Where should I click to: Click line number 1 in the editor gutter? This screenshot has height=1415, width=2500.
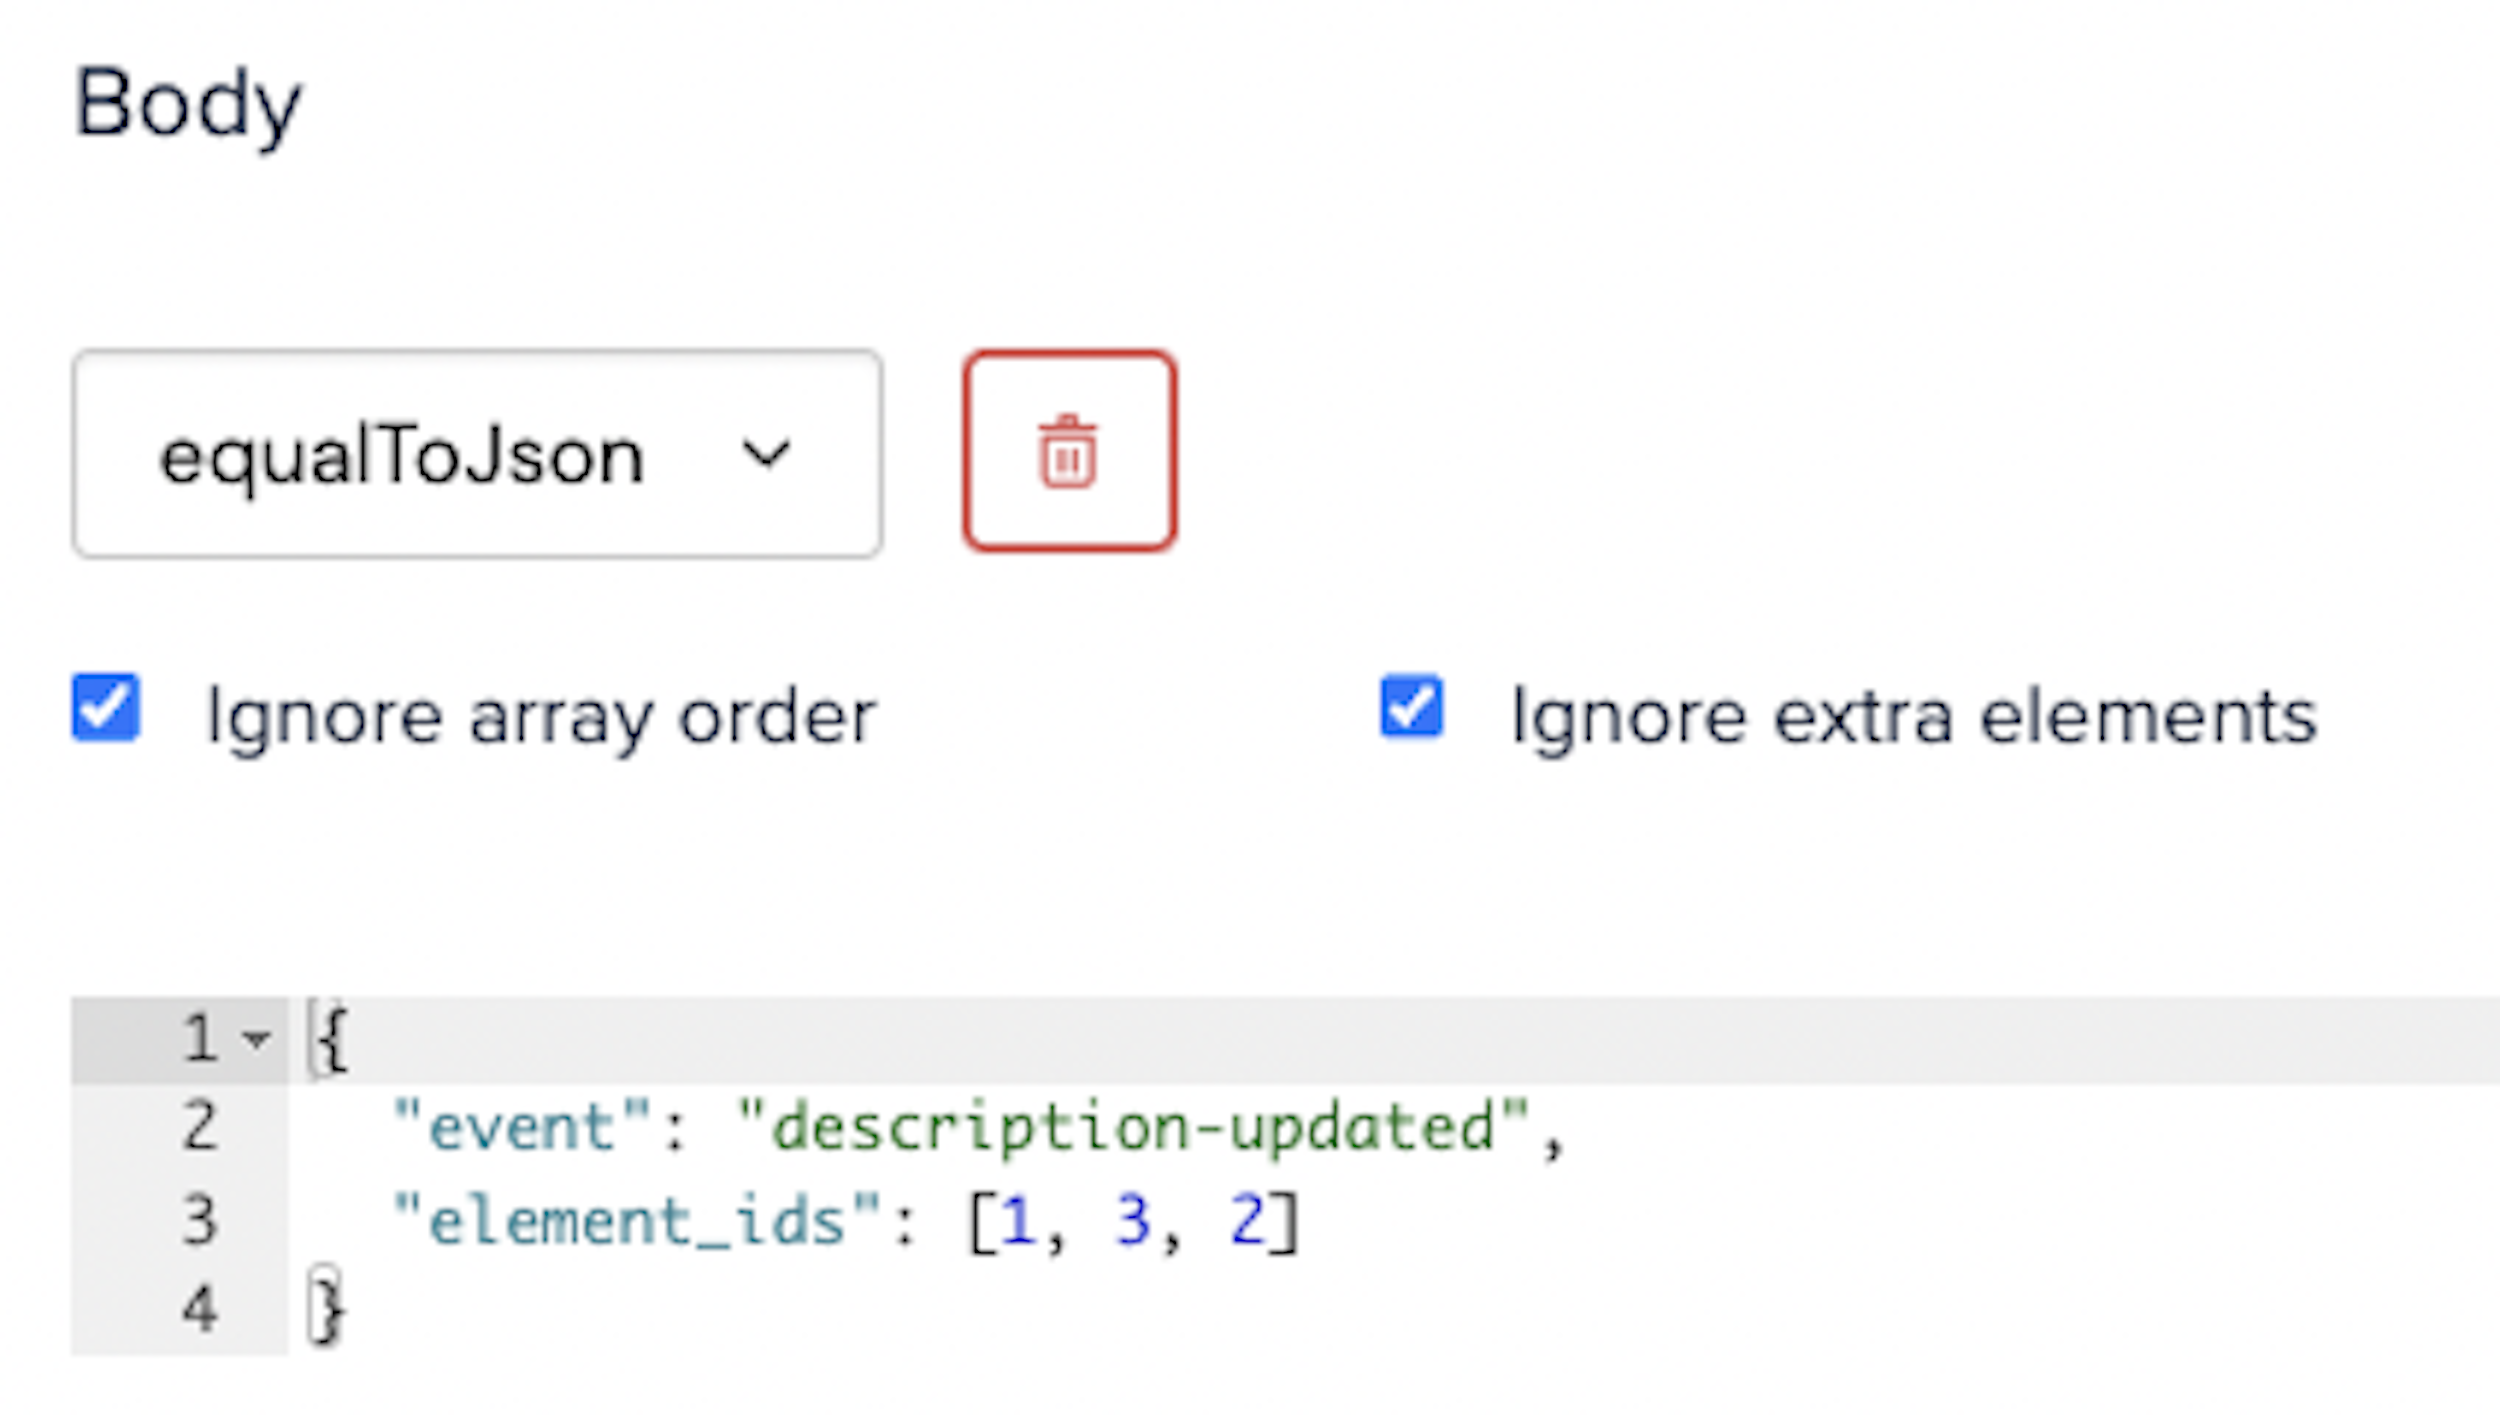(200, 1038)
